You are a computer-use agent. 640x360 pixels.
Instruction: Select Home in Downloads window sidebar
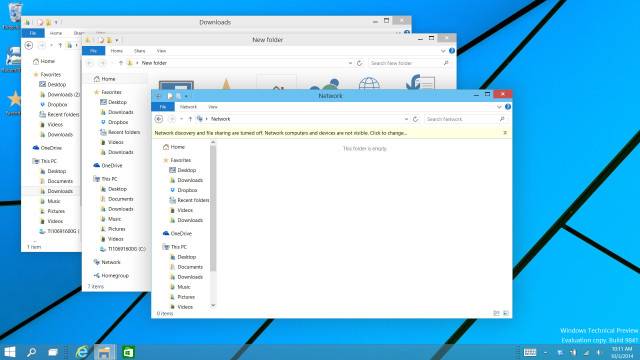click(44, 61)
